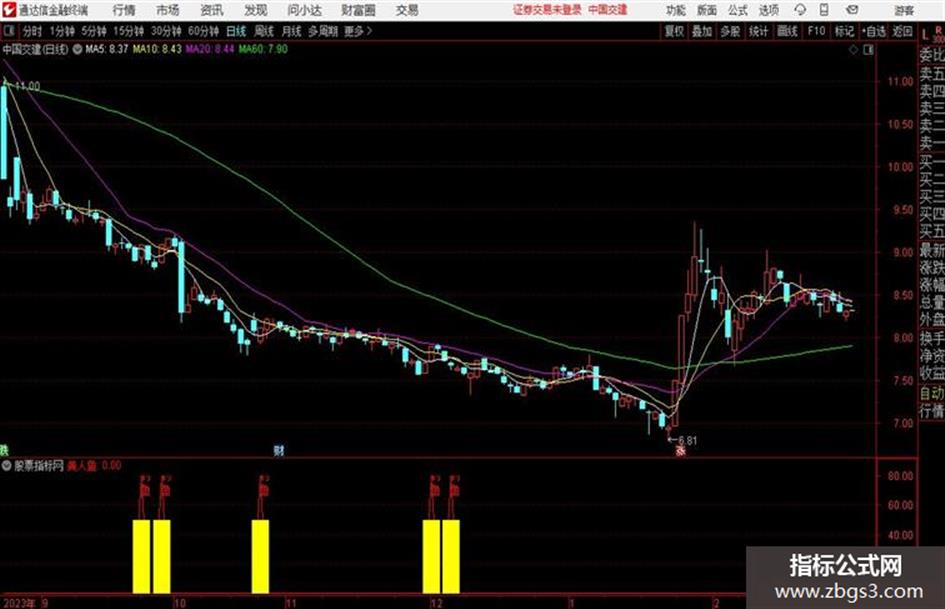Open the 选项 menu
Image resolution: width=945 pixels, height=609 pixels.
tap(768, 10)
